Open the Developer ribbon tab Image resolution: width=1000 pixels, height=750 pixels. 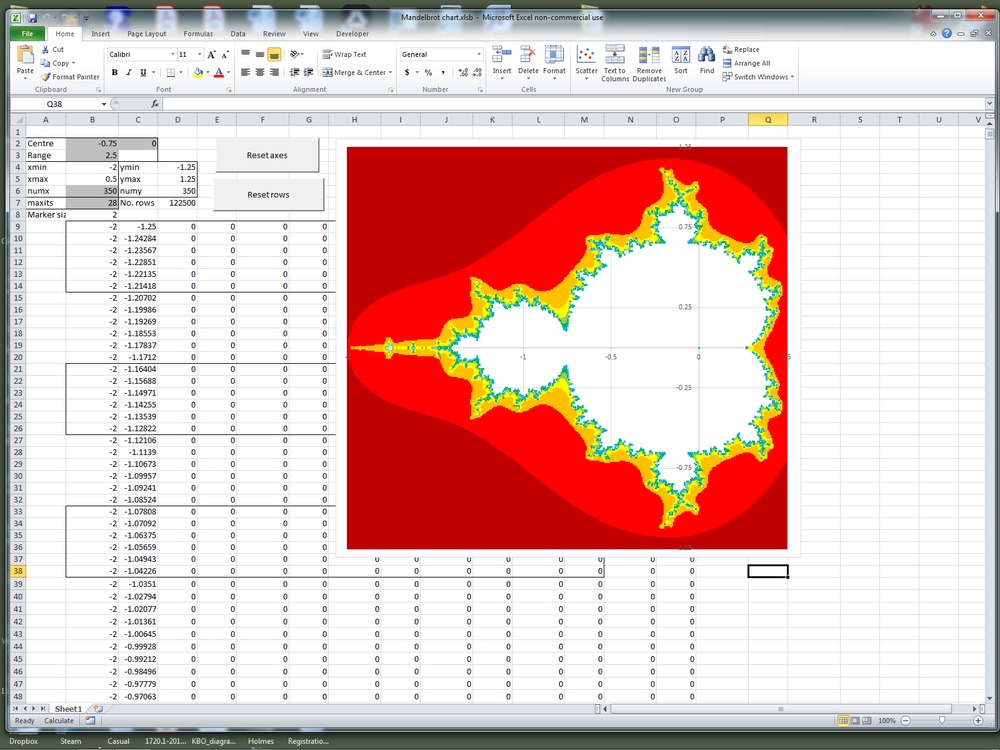coord(352,33)
